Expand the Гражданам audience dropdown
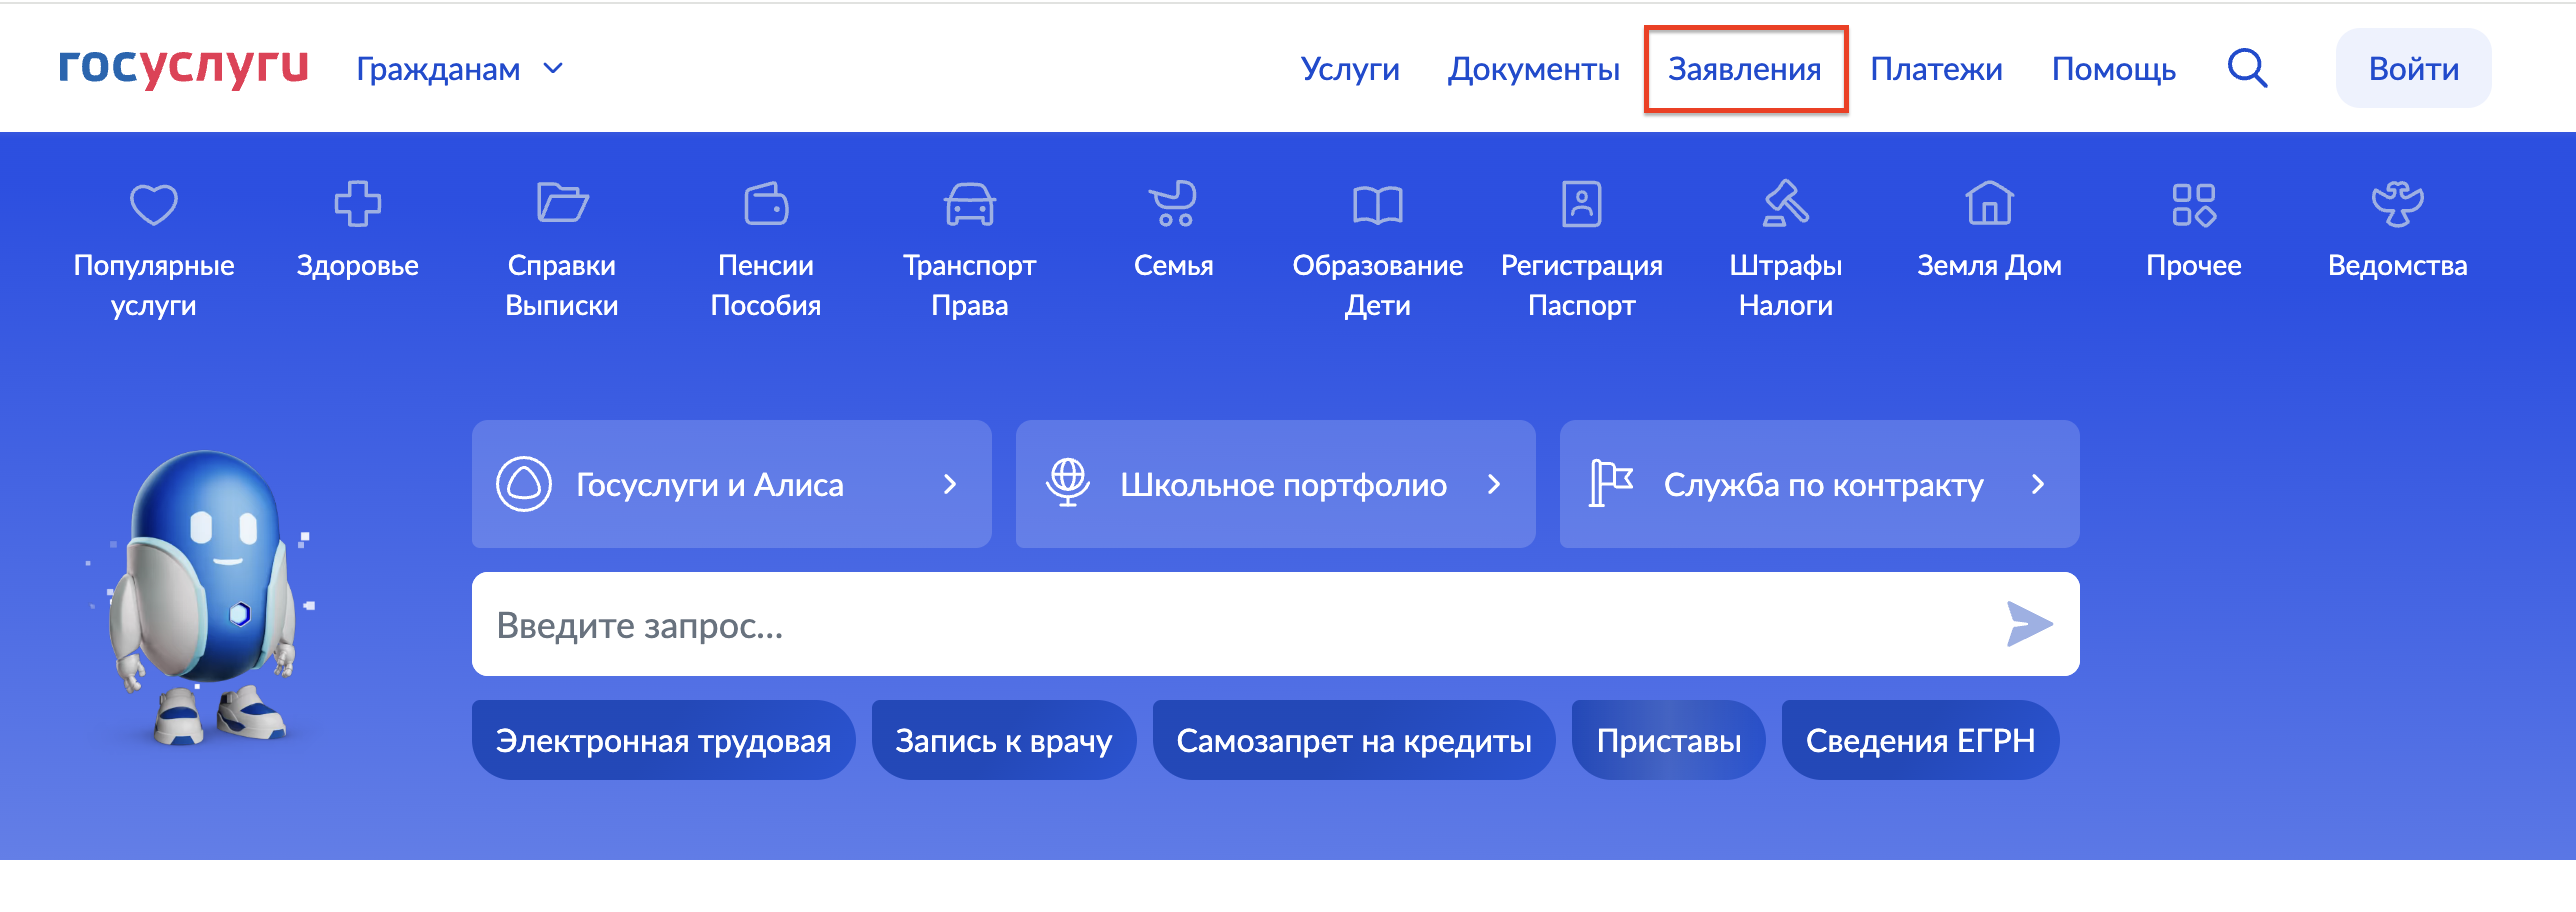 (460, 69)
